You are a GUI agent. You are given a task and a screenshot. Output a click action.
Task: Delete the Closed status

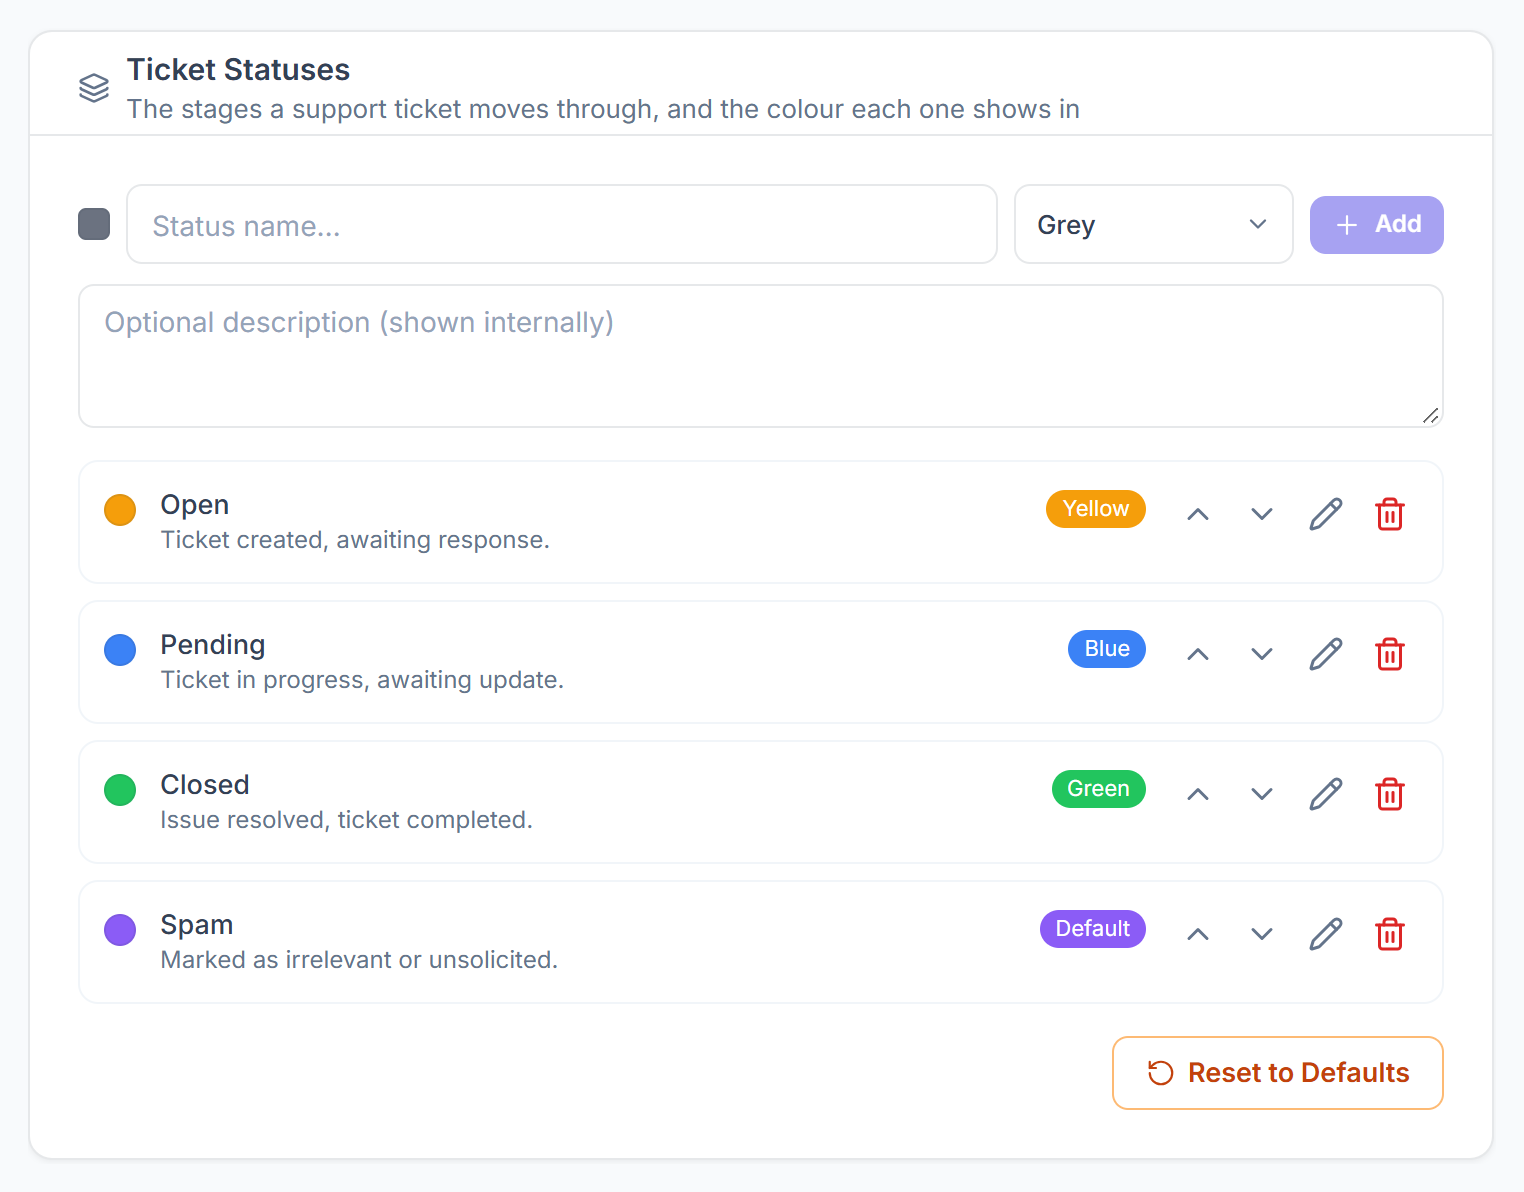(x=1390, y=794)
